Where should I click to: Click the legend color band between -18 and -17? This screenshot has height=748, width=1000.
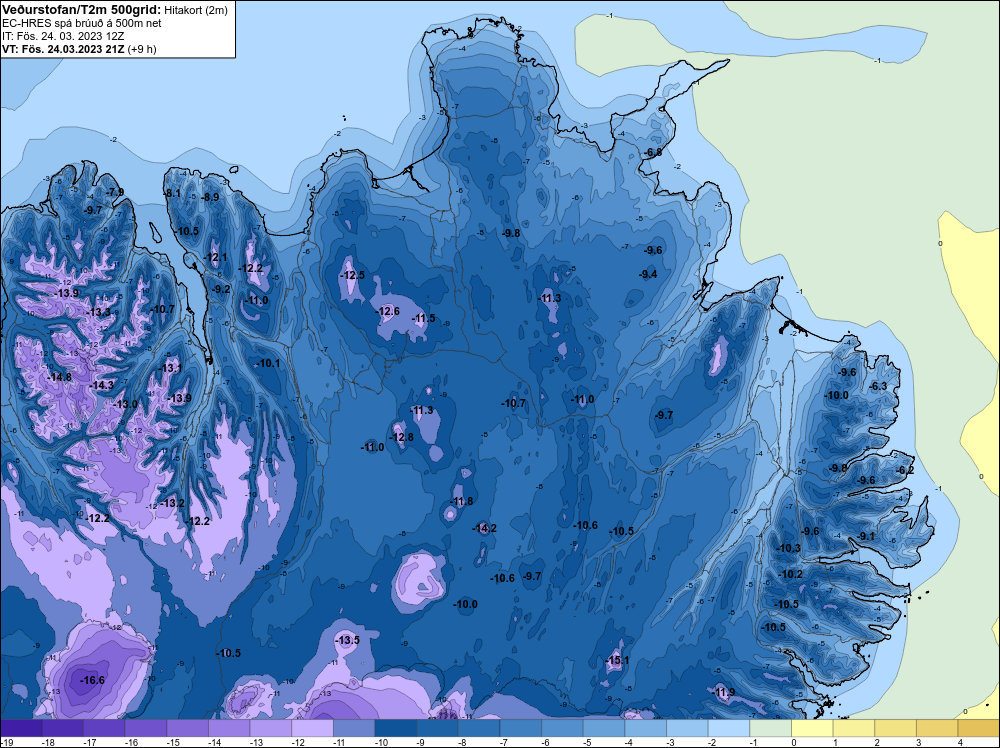point(62,728)
